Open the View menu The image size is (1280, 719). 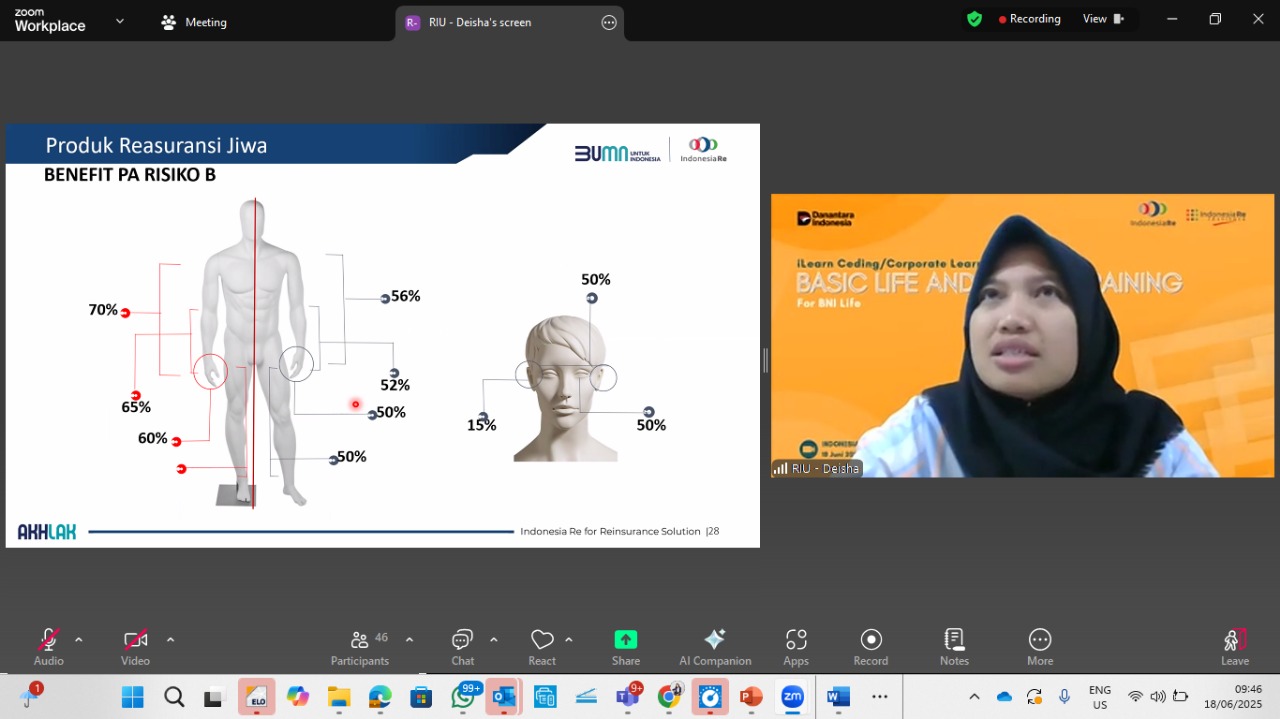pos(1104,19)
